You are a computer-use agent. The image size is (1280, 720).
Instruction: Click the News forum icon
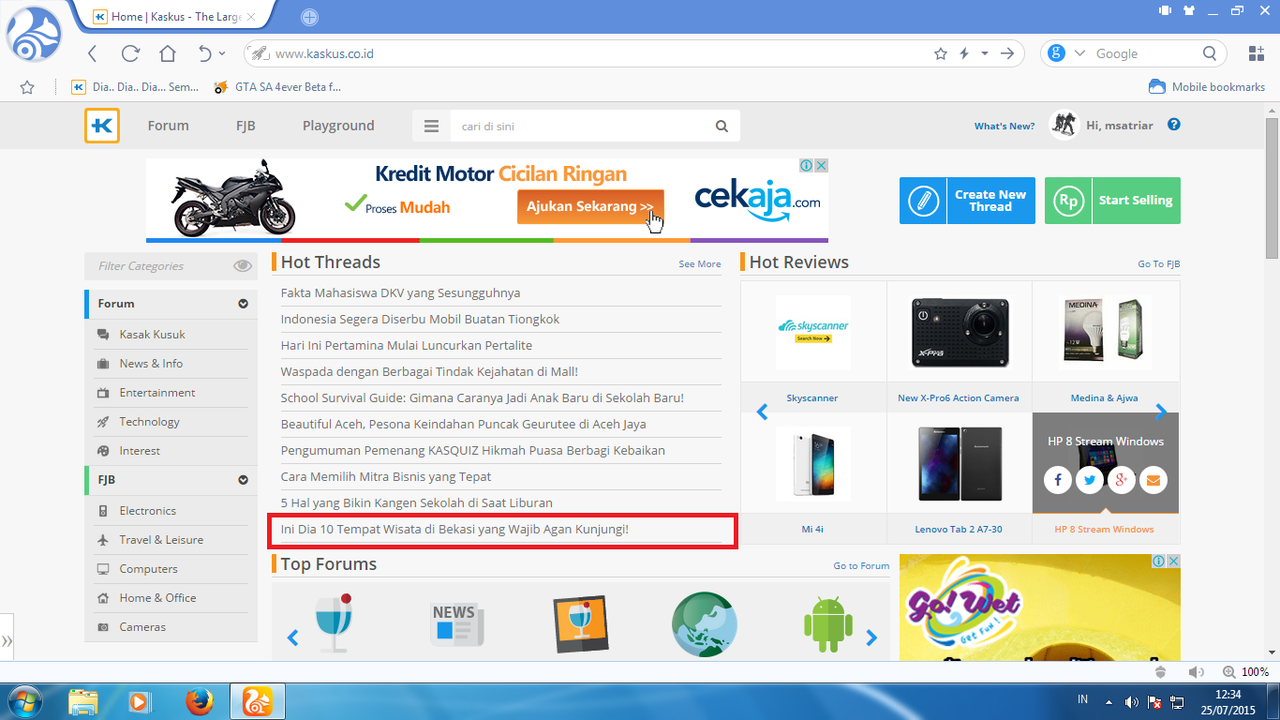coord(457,625)
